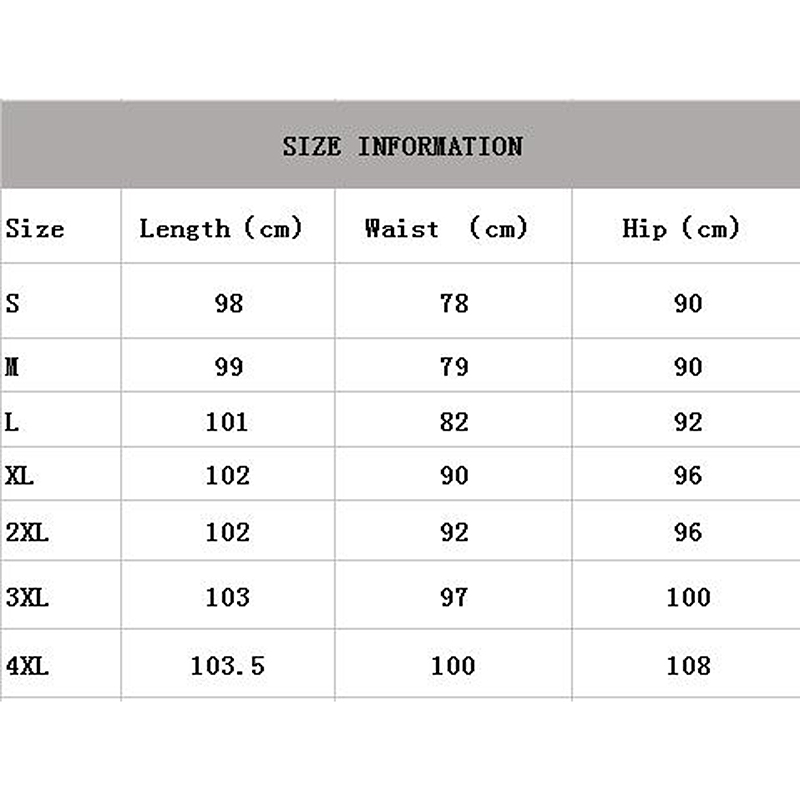Screen dimensions: 800x800
Task: Click the Waist (cm) column header
Action: [446, 229]
